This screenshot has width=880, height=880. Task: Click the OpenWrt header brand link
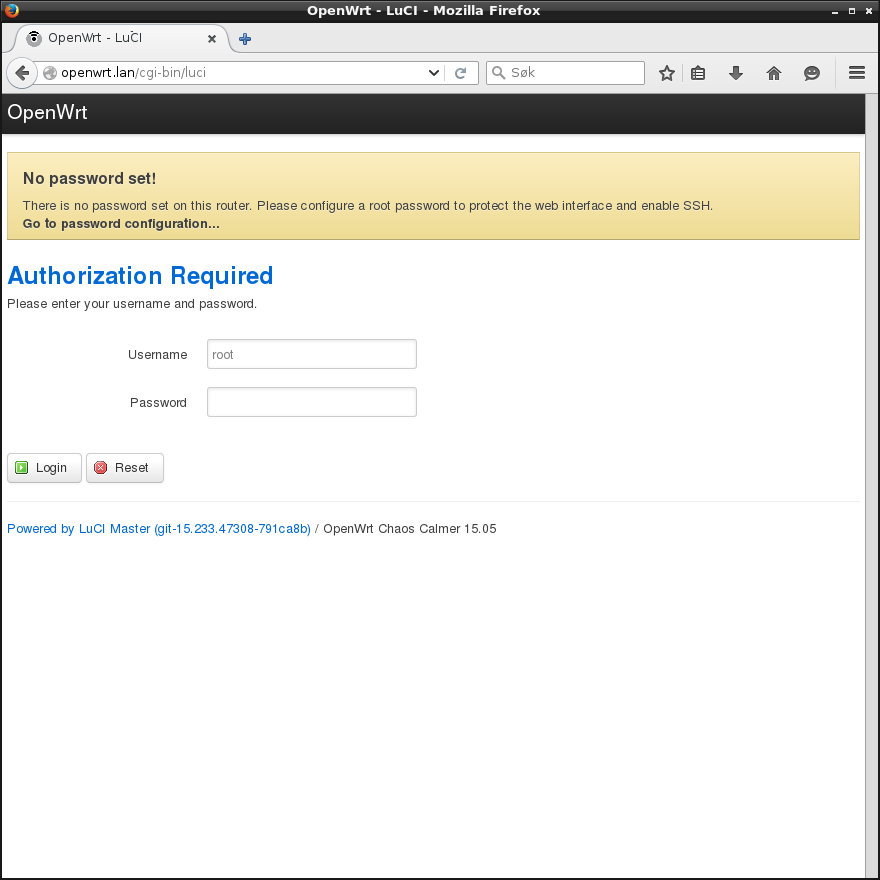pos(47,112)
